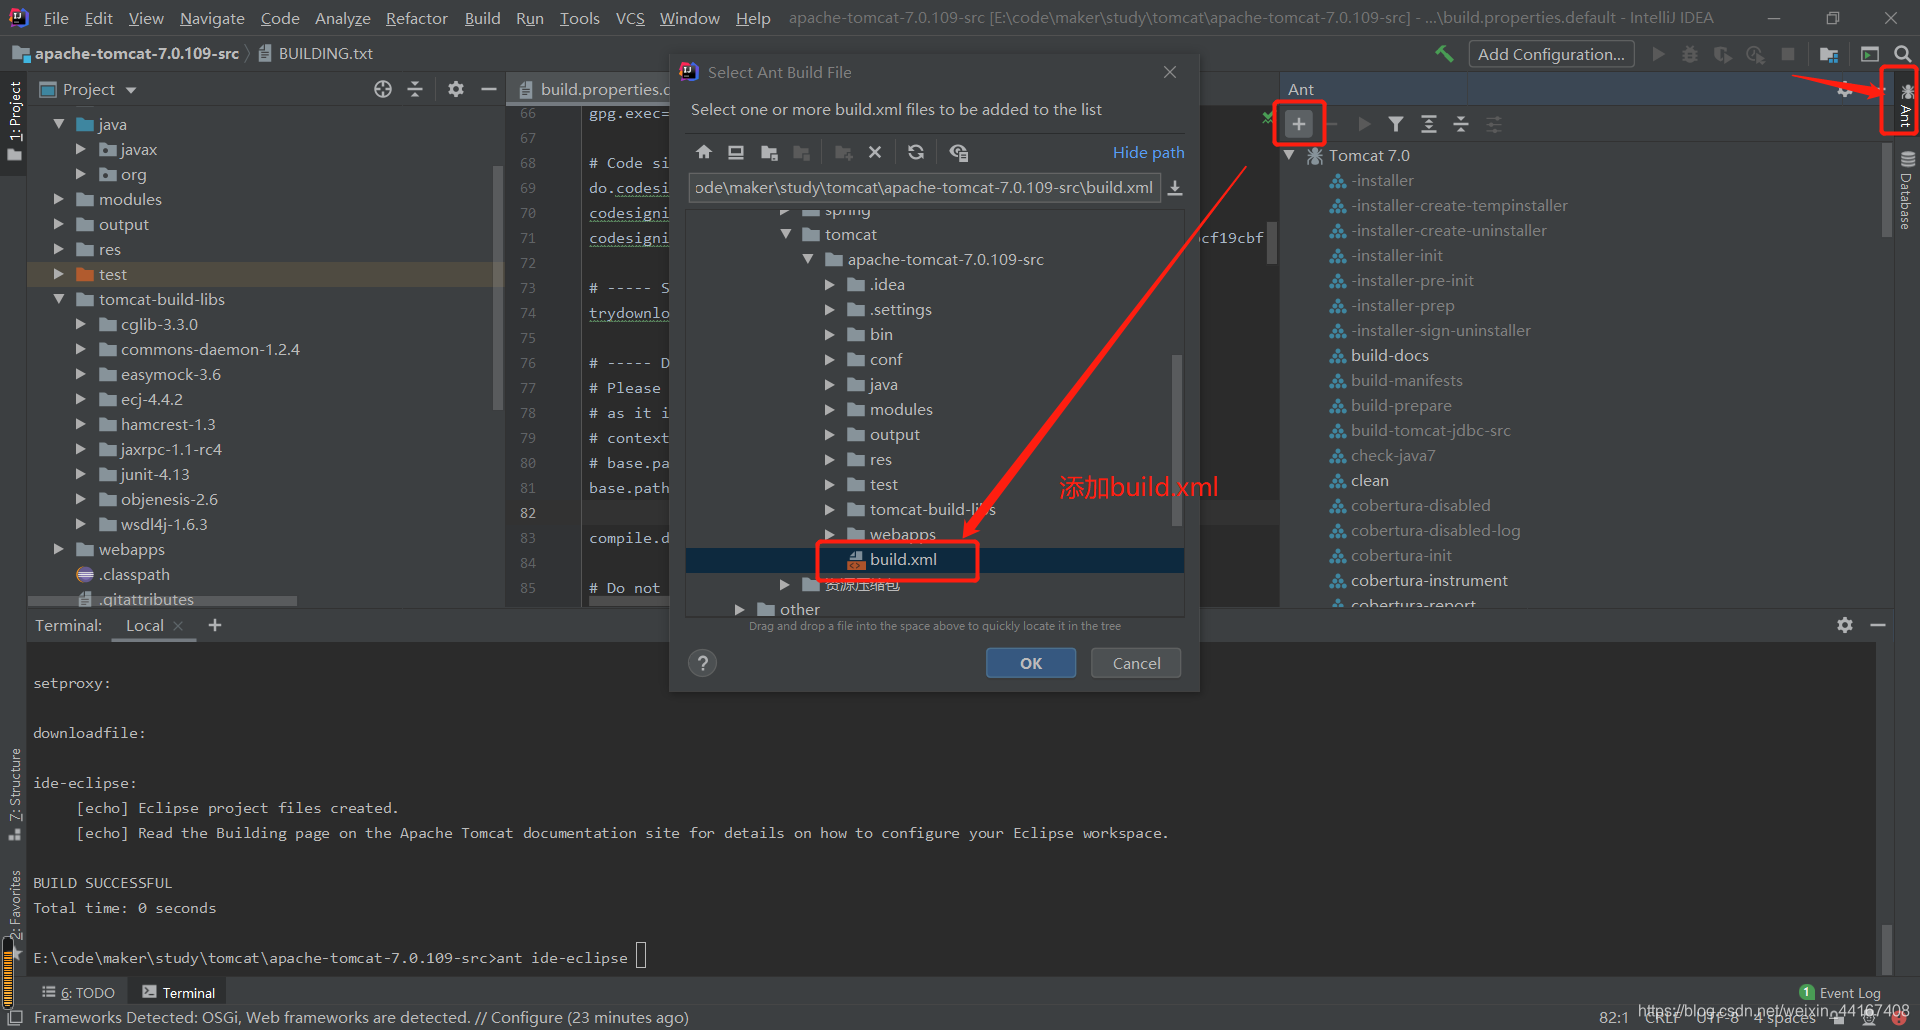Click Delete X icon in file dialog toolbar

pyautogui.click(x=875, y=152)
